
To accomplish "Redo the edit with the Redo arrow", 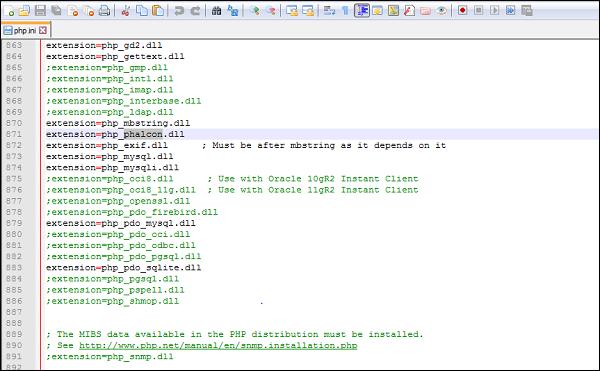I will tap(195, 11).
